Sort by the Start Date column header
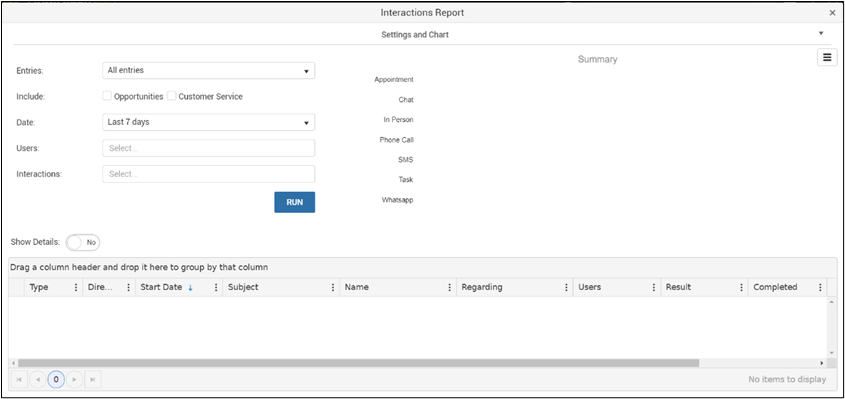845x399 pixels. coord(161,287)
